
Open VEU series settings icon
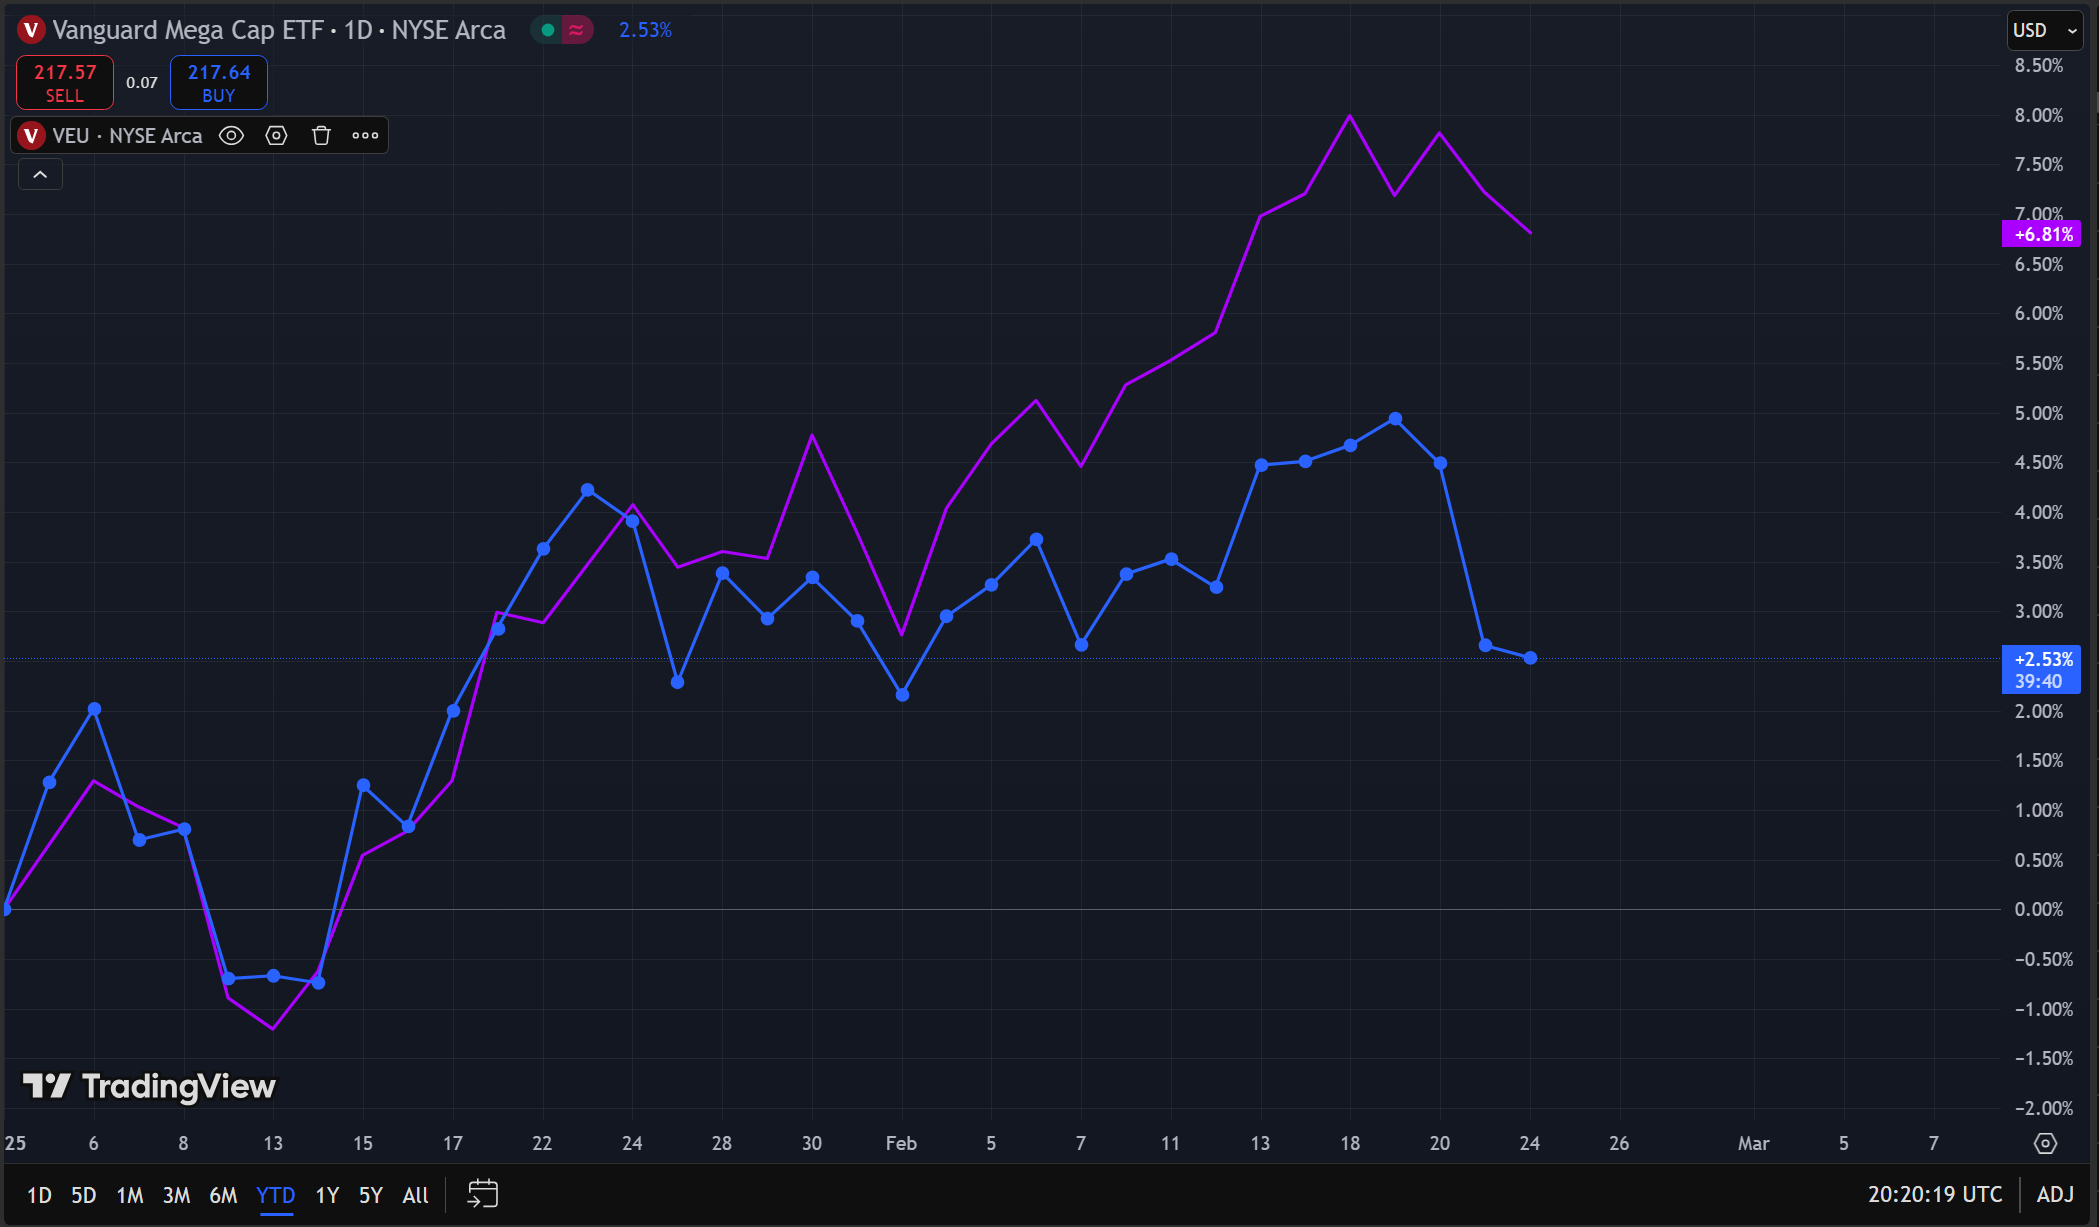pyautogui.click(x=277, y=136)
